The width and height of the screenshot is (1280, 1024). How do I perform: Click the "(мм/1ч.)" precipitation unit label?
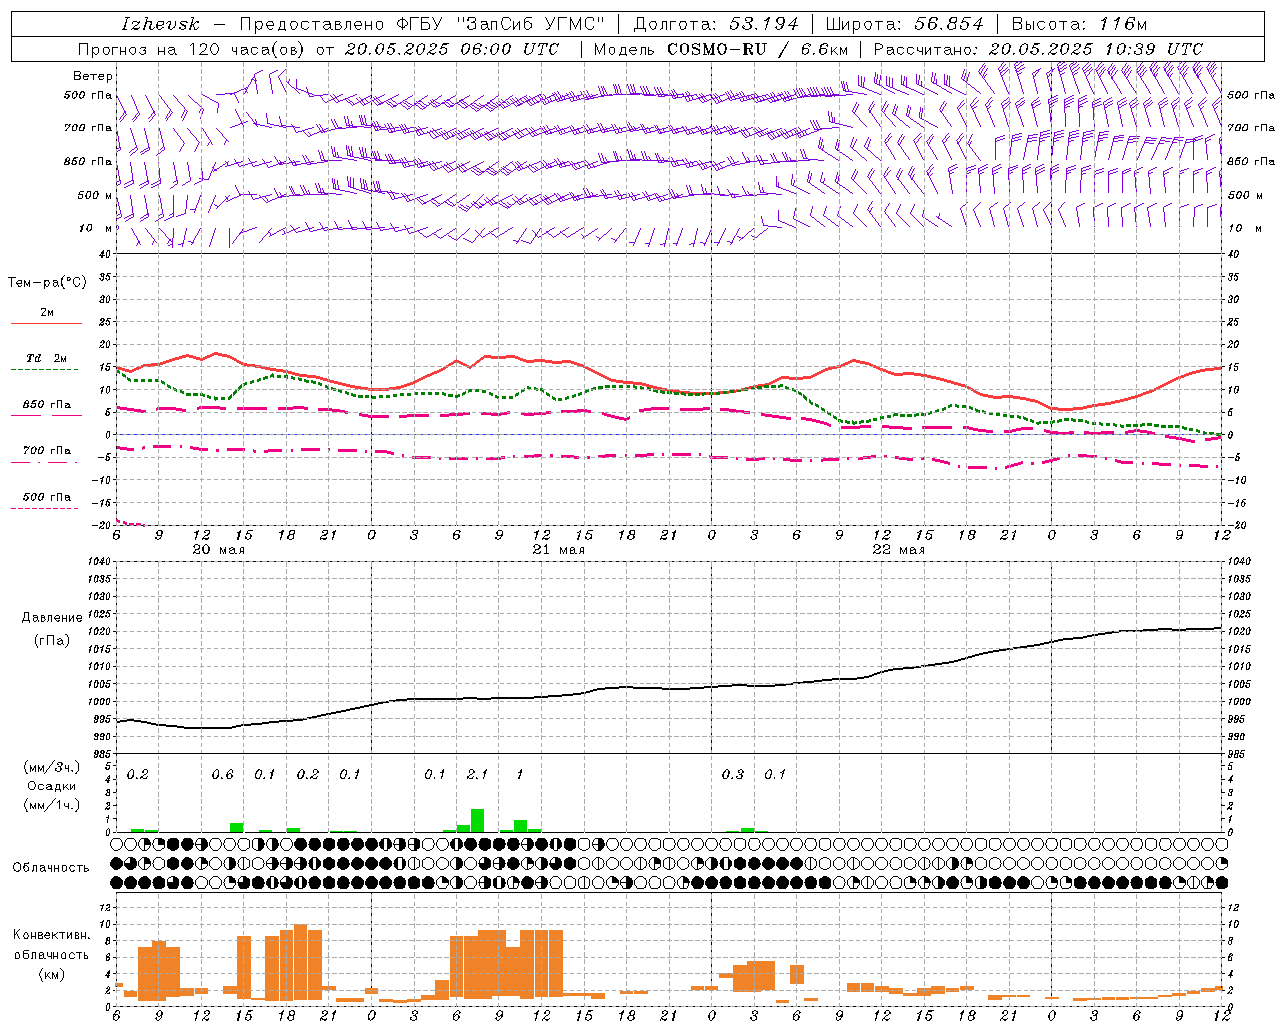(x=51, y=805)
